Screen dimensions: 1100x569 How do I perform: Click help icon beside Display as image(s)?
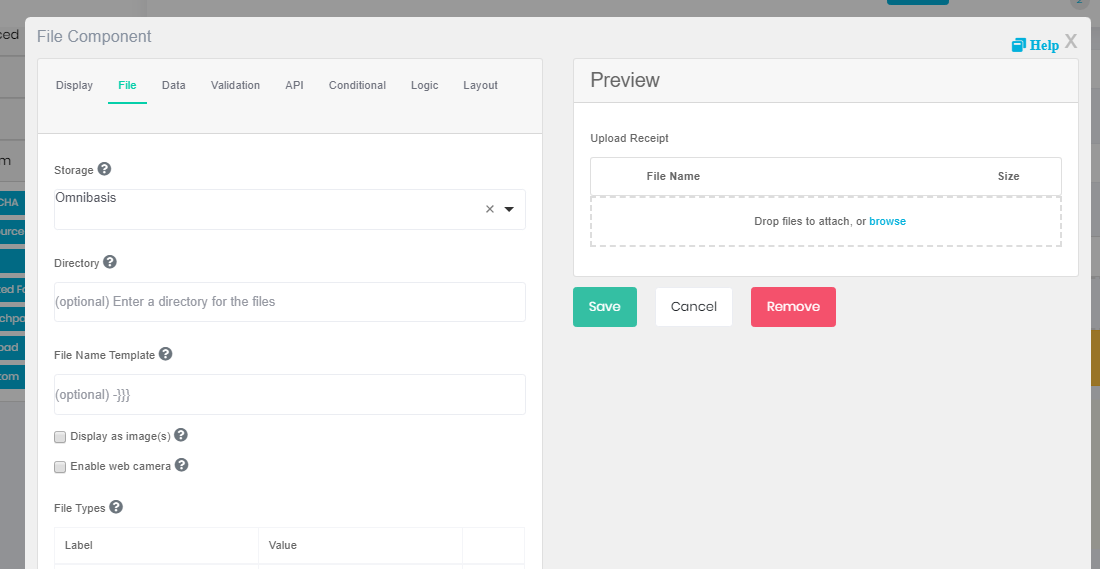(181, 436)
